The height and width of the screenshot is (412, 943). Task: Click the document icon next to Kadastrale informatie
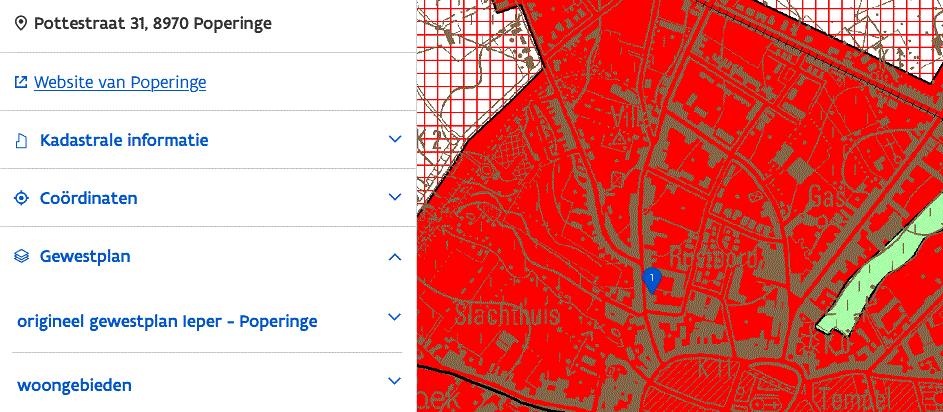[x=21, y=140]
